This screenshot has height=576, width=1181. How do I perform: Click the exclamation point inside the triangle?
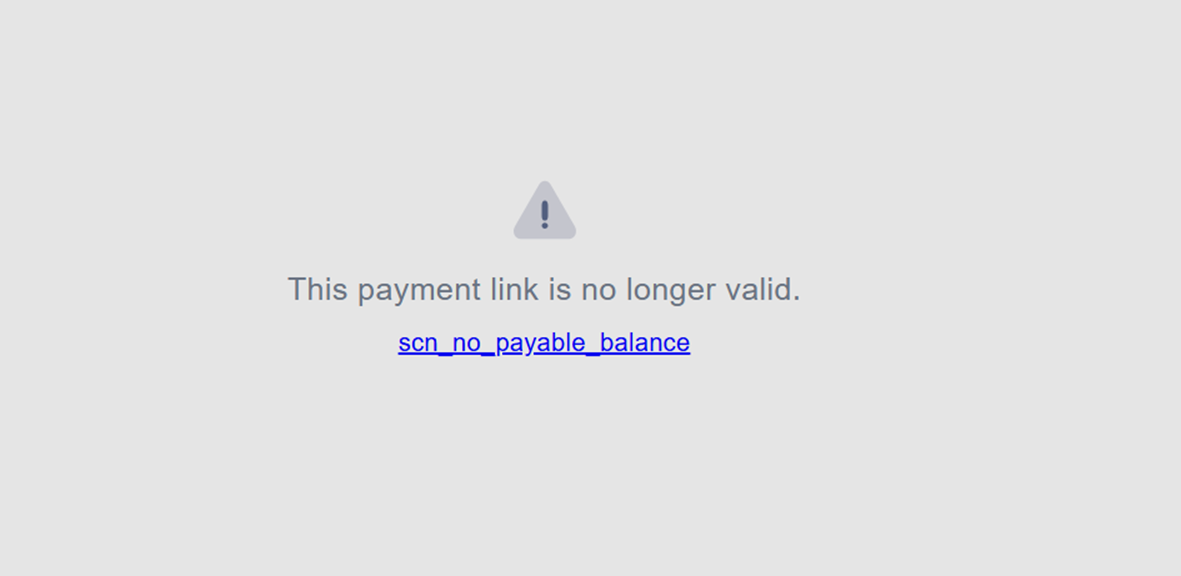(545, 215)
